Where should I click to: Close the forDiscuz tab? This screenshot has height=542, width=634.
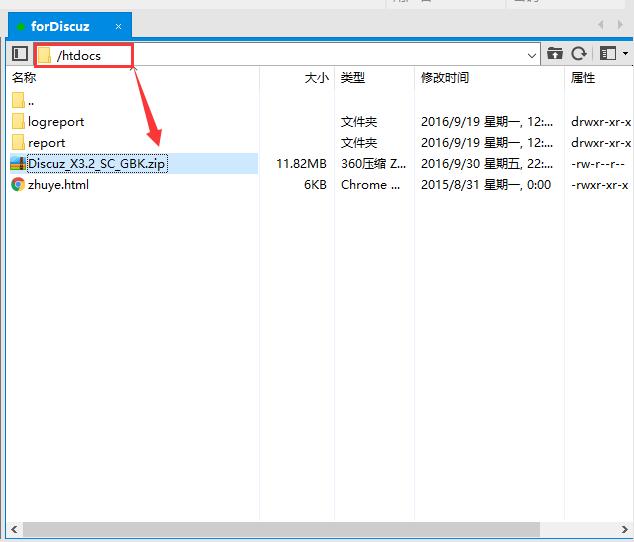click(118, 26)
